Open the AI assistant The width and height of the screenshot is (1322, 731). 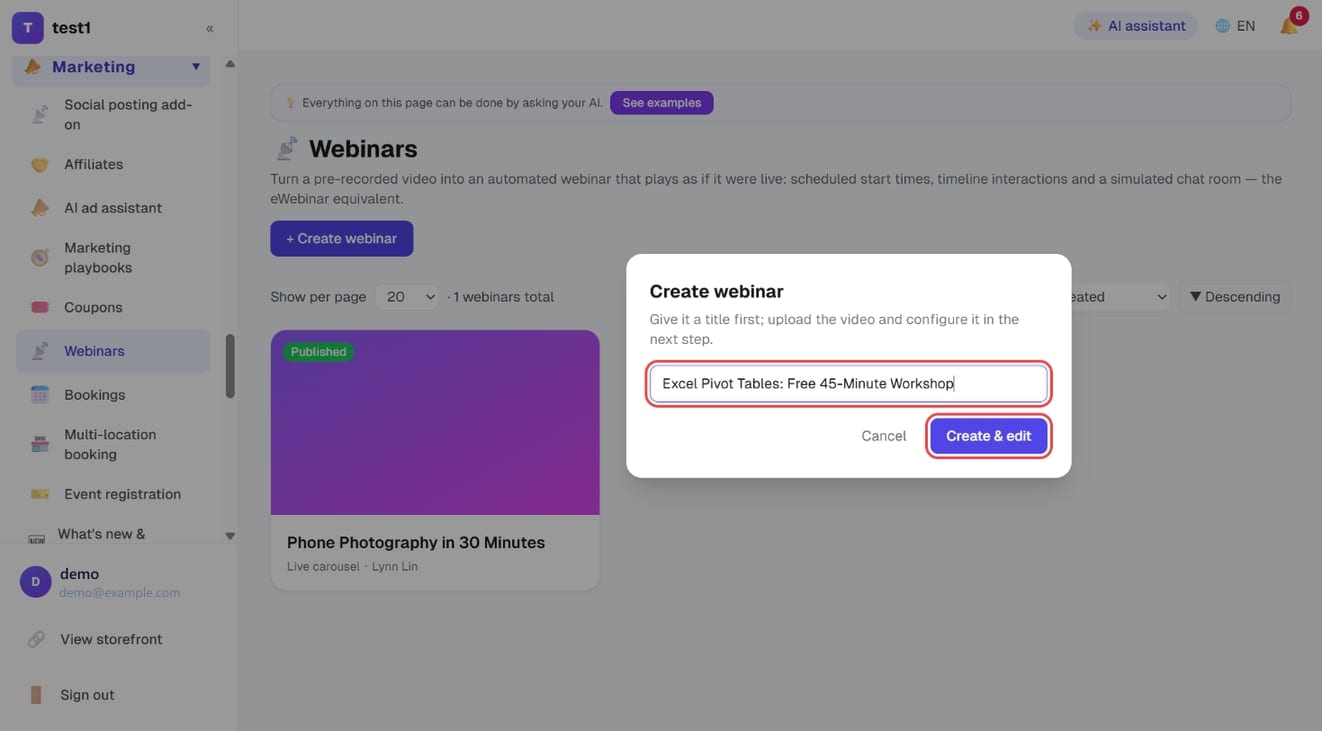(x=1136, y=26)
